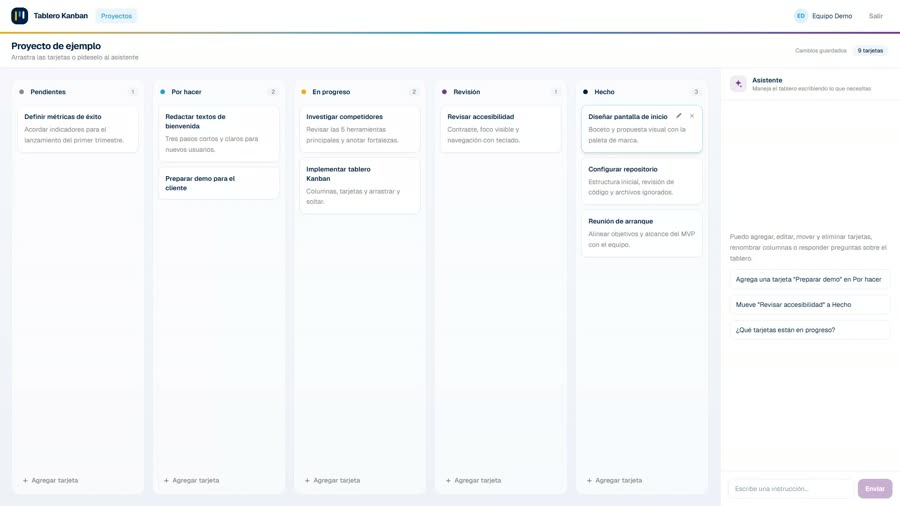
Task: Add a card in Por hacer column
Action: click(x=192, y=480)
